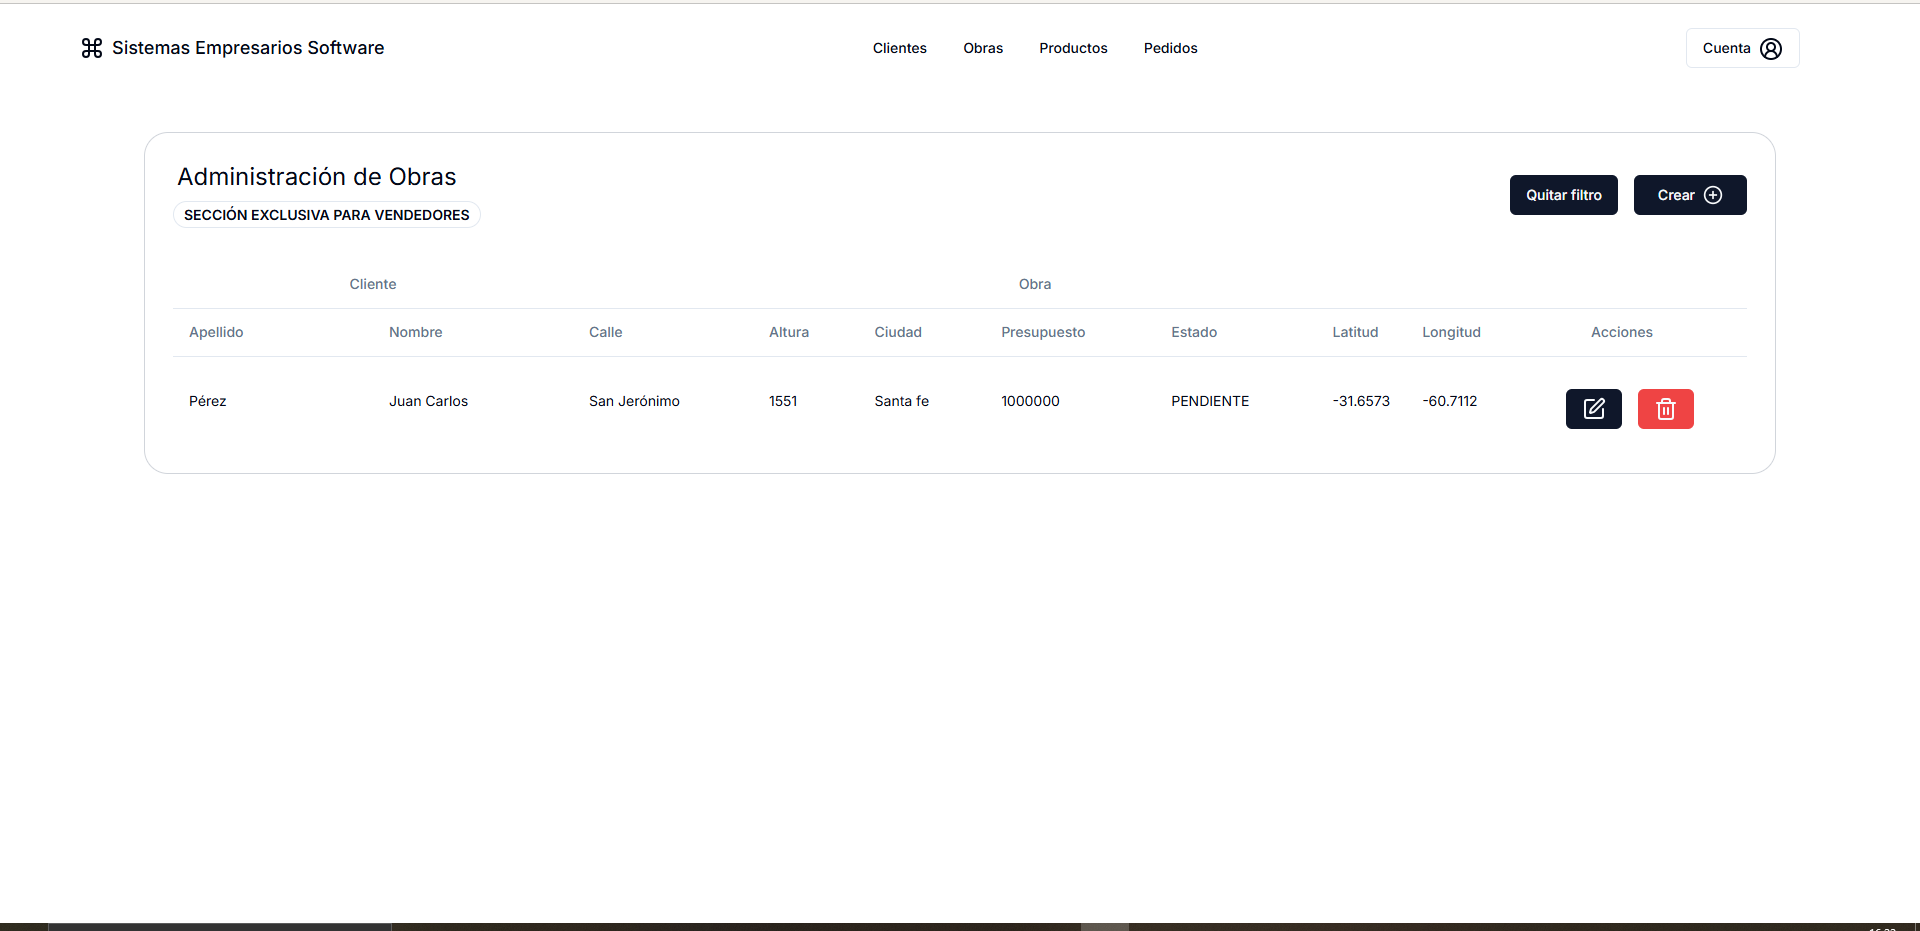Click the Longitud column header
The width and height of the screenshot is (1920, 931).
point(1450,332)
